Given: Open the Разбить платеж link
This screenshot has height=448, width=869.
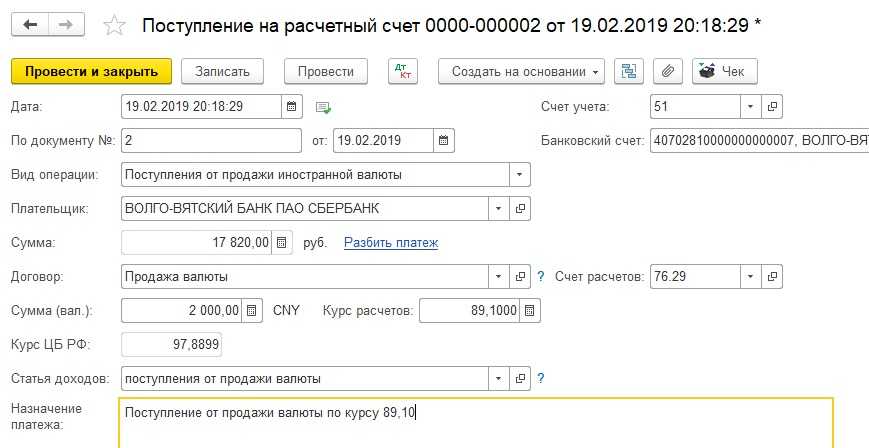Looking at the screenshot, I should pos(391,242).
